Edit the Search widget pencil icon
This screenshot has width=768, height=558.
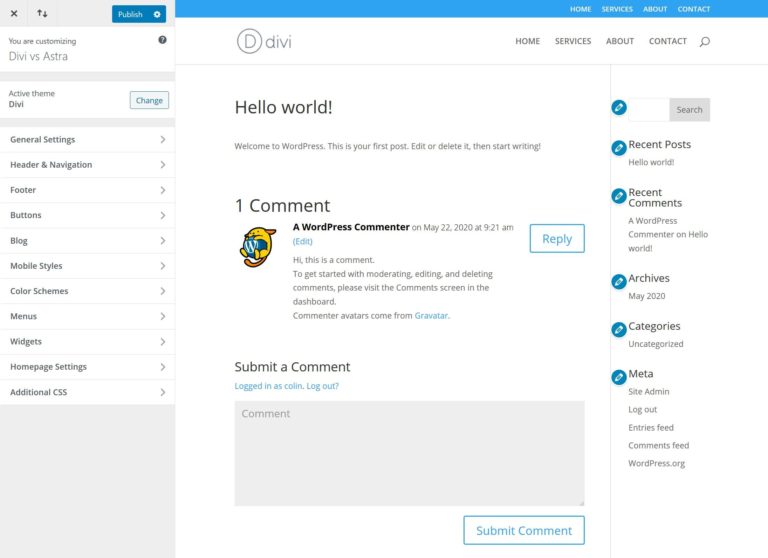(x=619, y=107)
